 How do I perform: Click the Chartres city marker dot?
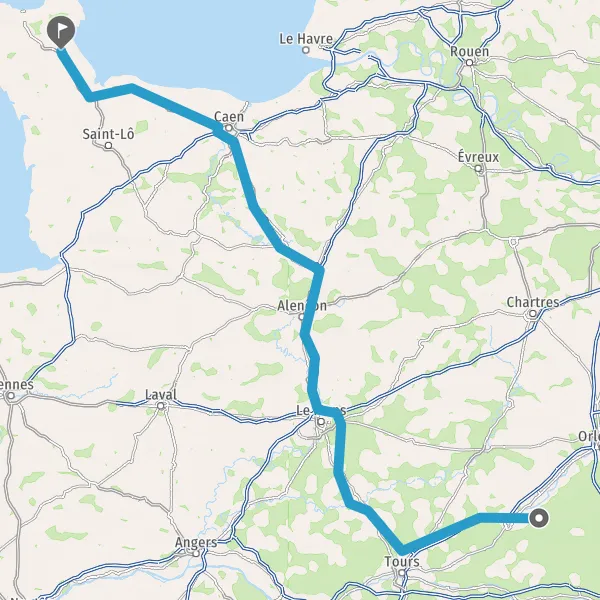(533, 314)
